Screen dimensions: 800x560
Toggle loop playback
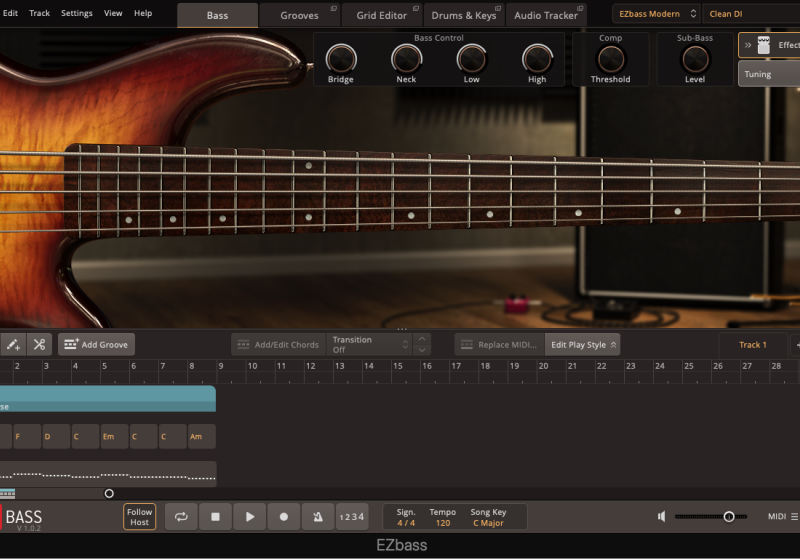181,517
